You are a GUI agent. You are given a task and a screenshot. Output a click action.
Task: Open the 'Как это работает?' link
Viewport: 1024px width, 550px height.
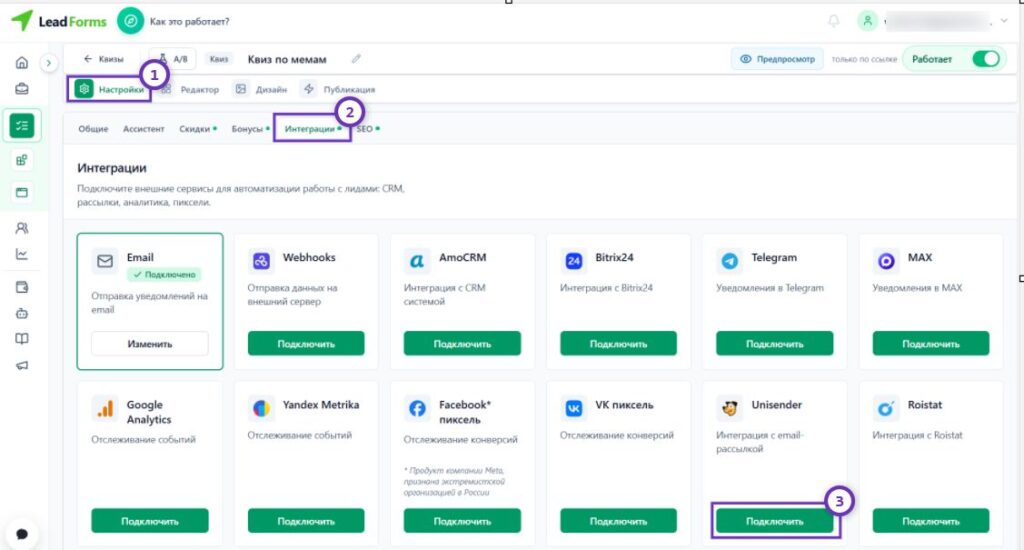coord(189,22)
